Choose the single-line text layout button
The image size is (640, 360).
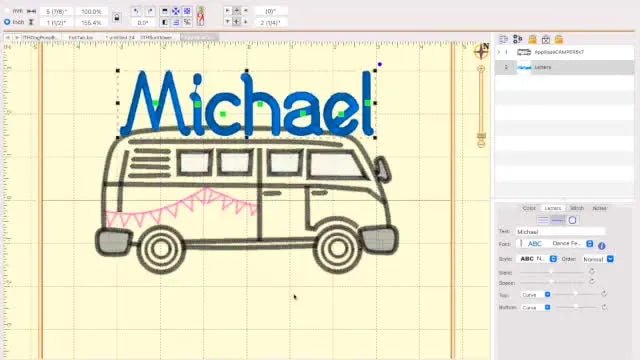point(558,220)
